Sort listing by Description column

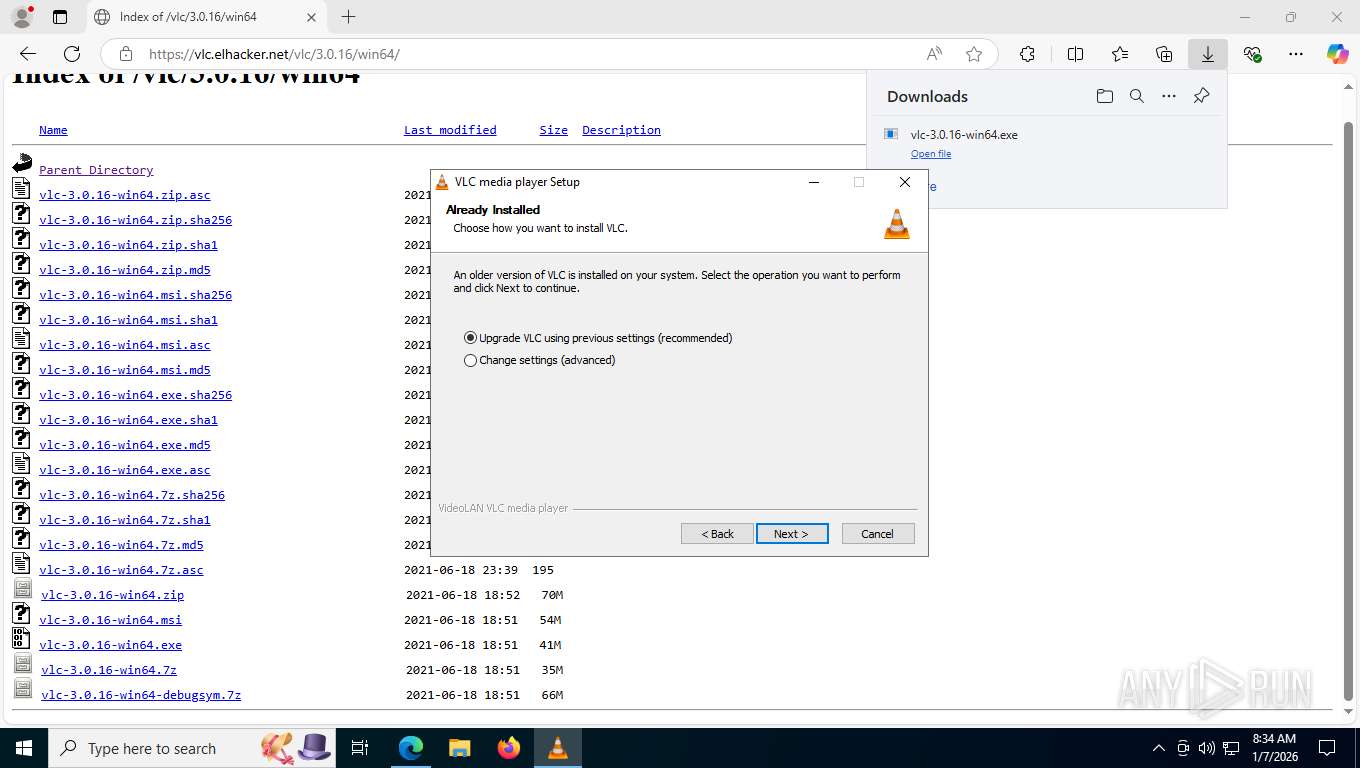(621, 130)
